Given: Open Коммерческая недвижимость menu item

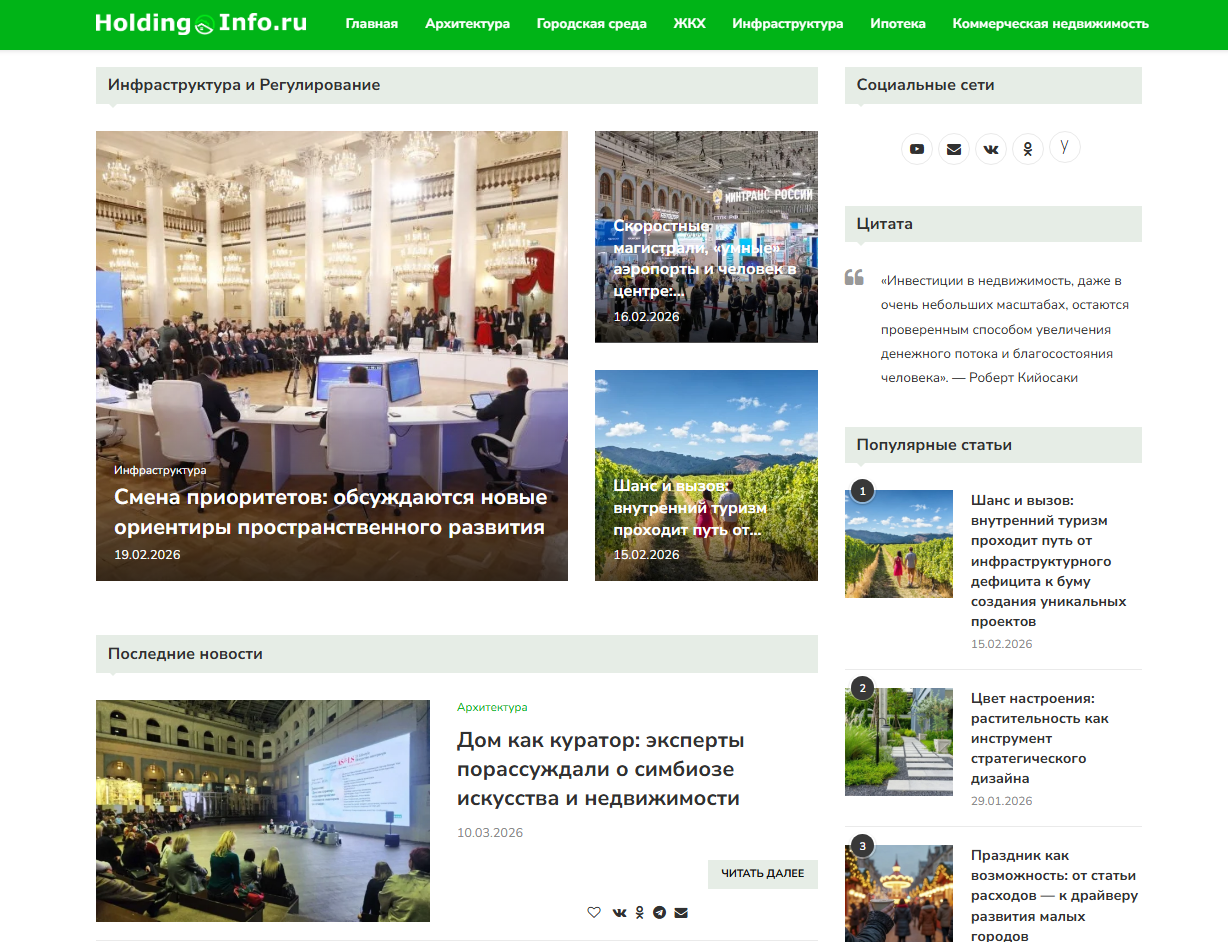Looking at the screenshot, I should (1050, 24).
